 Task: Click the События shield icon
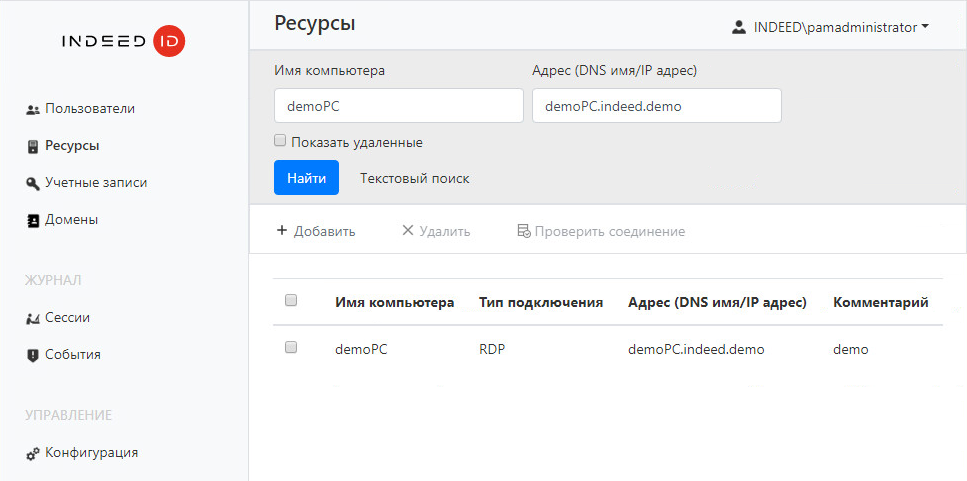(32, 355)
